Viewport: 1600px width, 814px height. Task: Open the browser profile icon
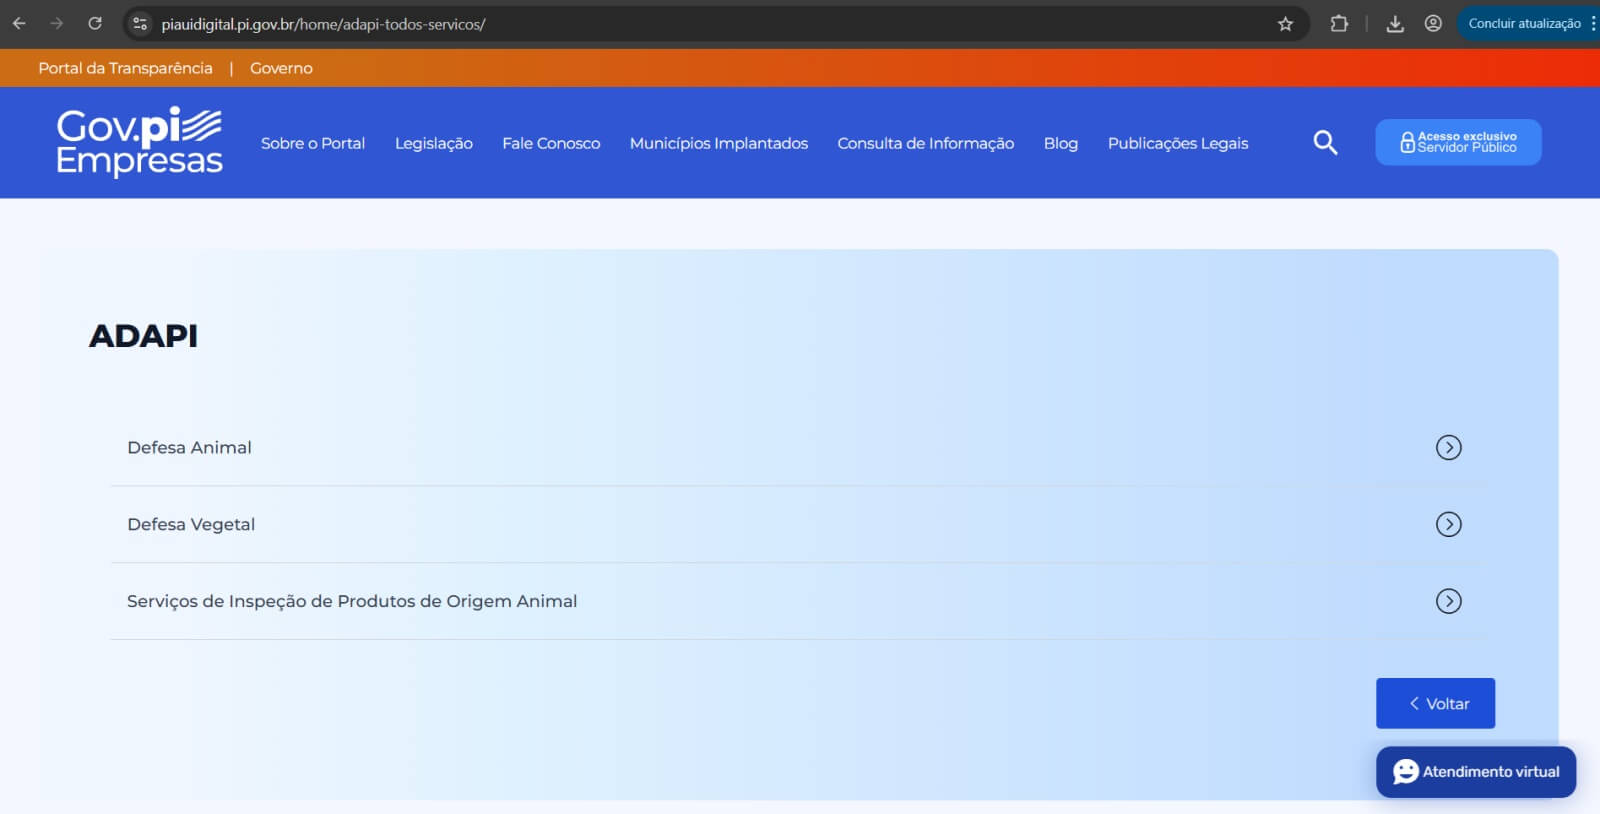pos(1433,24)
